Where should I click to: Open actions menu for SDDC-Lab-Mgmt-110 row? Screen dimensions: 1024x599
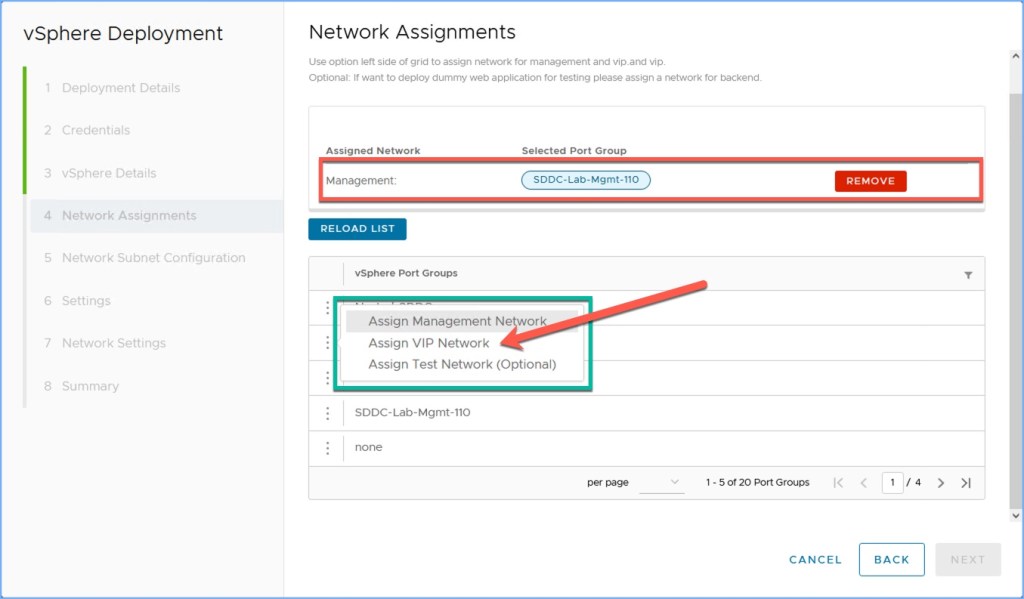[327, 413]
